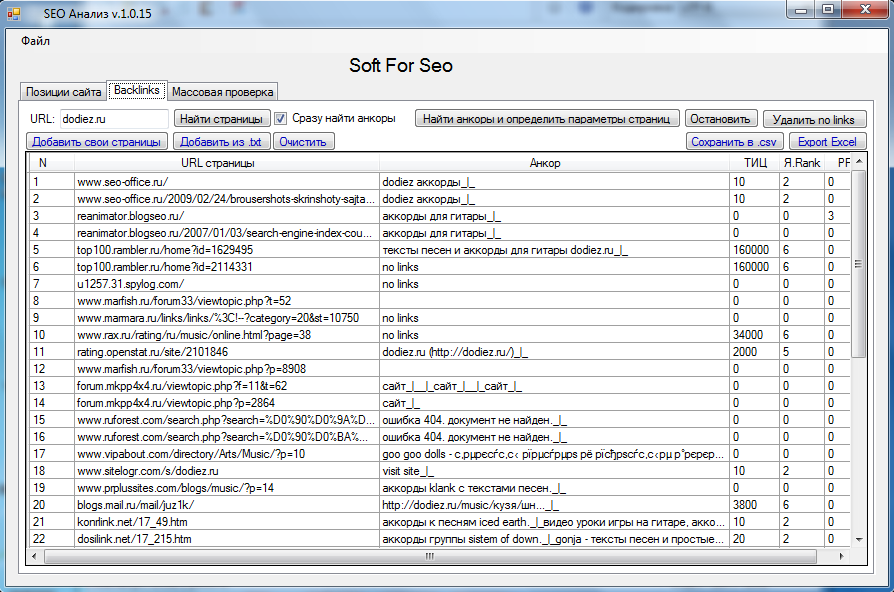
Task: Click the horizontal scrollbar thumb
Action: coord(430,556)
